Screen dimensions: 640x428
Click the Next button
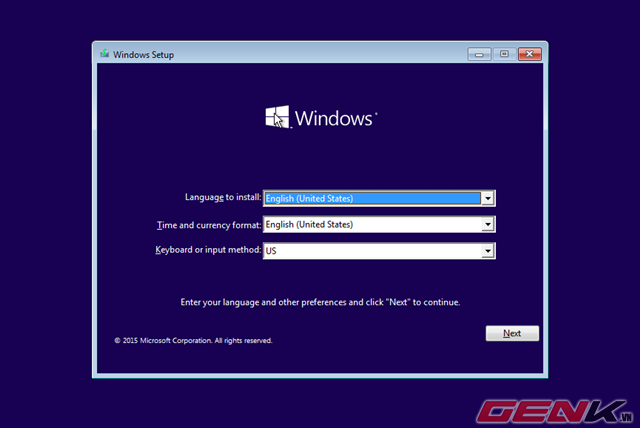tap(512, 333)
